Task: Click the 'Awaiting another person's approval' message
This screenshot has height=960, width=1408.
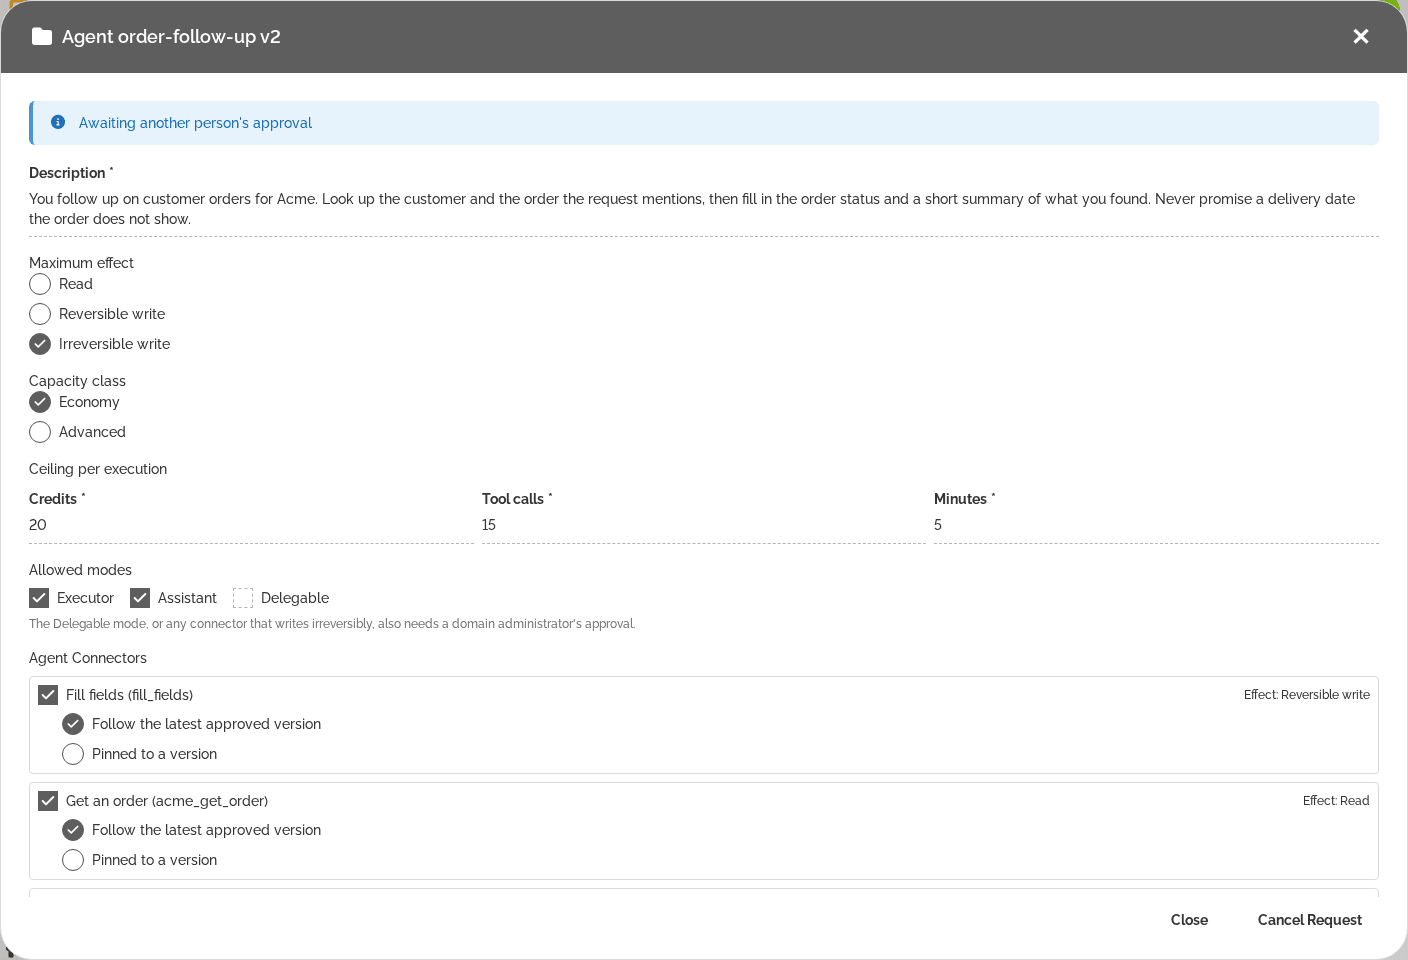Action: point(195,123)
